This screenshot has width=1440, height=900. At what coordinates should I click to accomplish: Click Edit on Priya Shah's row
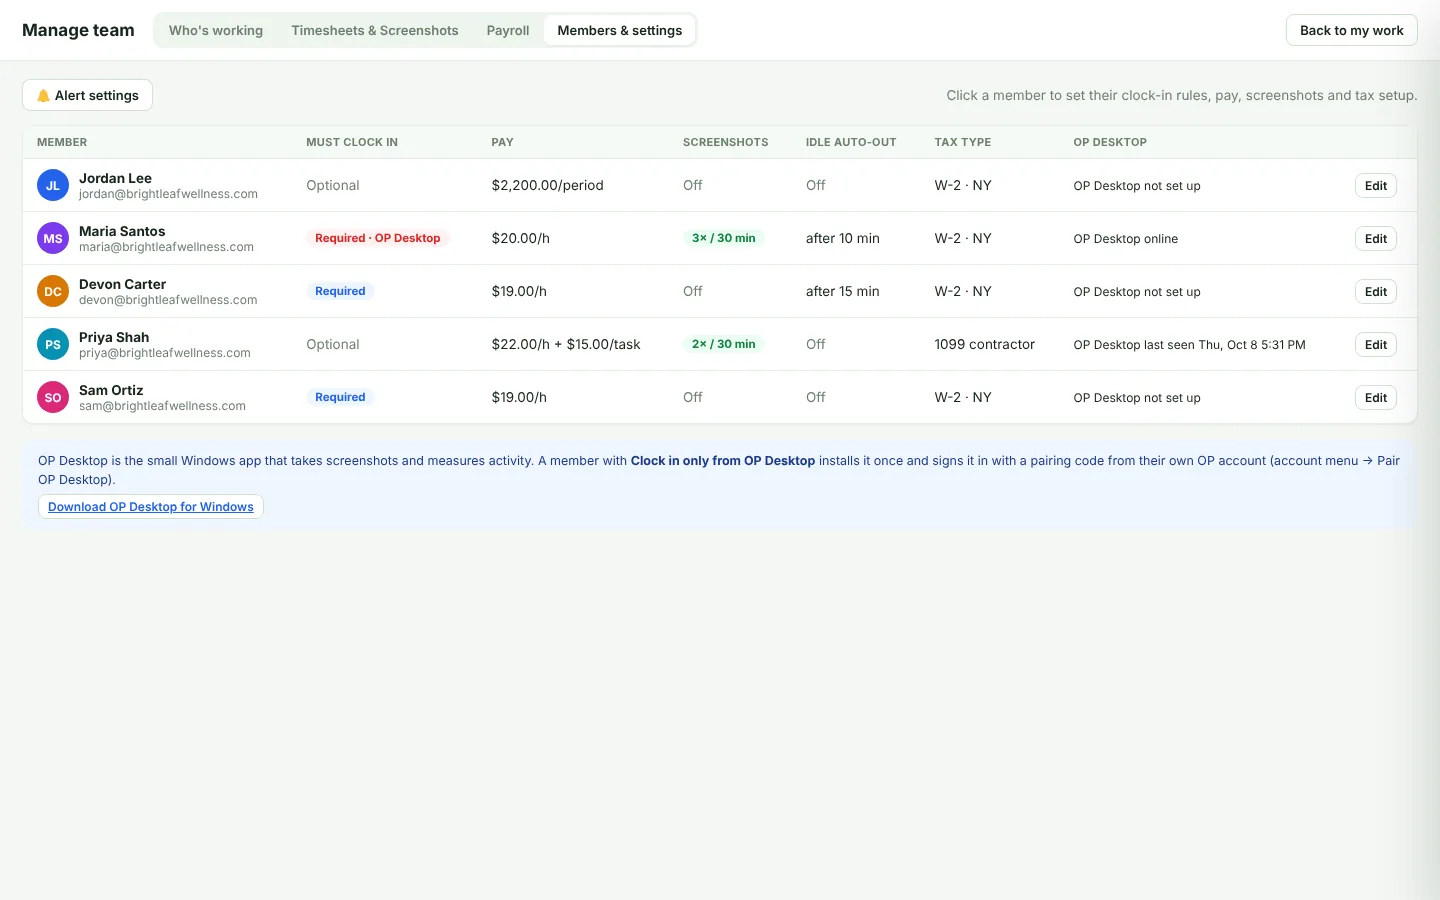coord(1376,344)
